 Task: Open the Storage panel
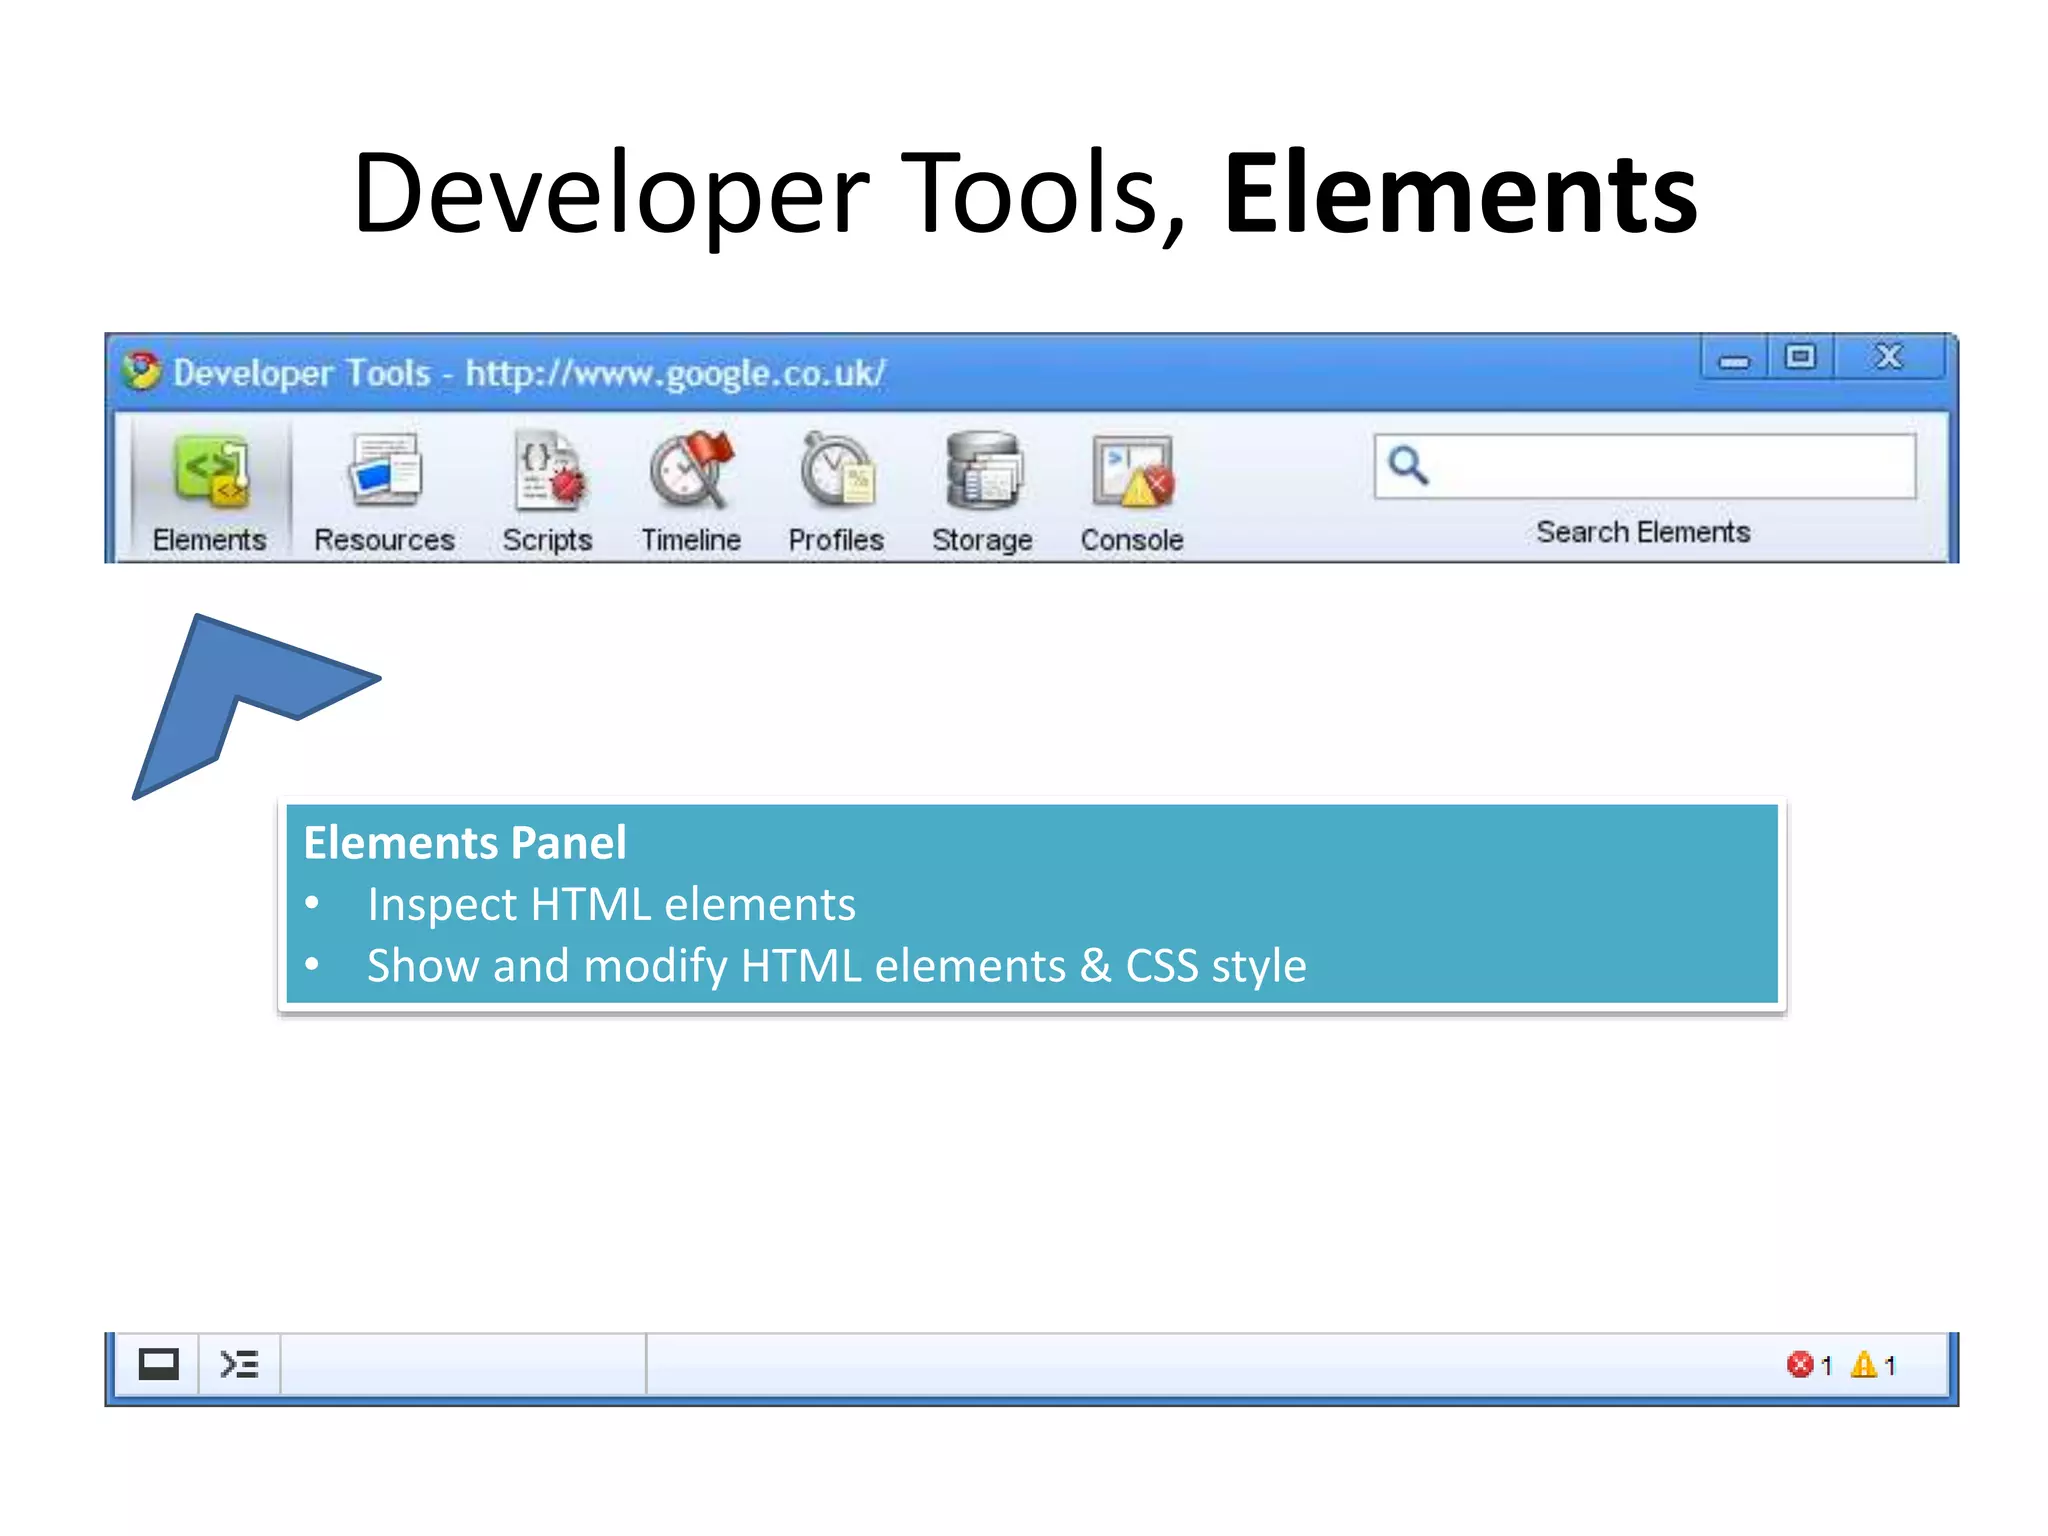(982, 492)
